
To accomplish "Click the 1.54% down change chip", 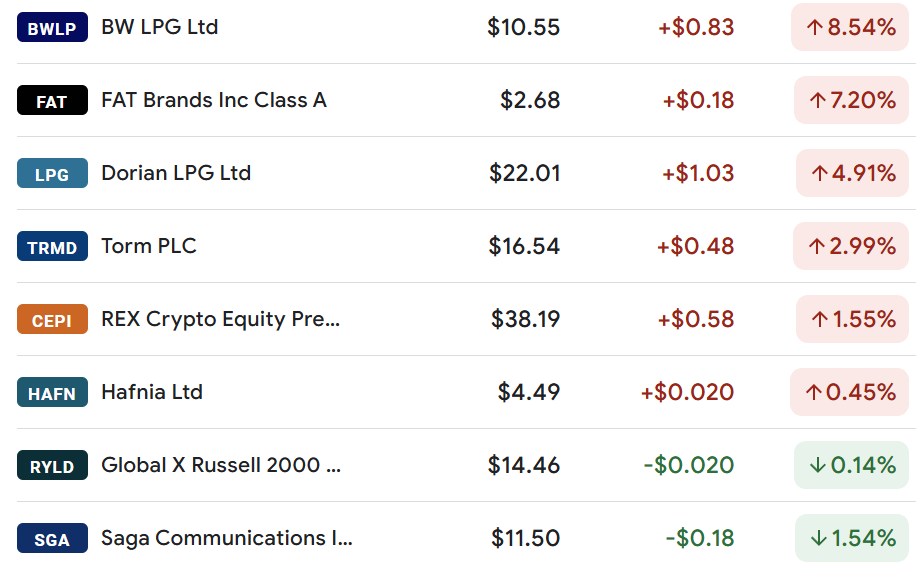I will point(852,539).
